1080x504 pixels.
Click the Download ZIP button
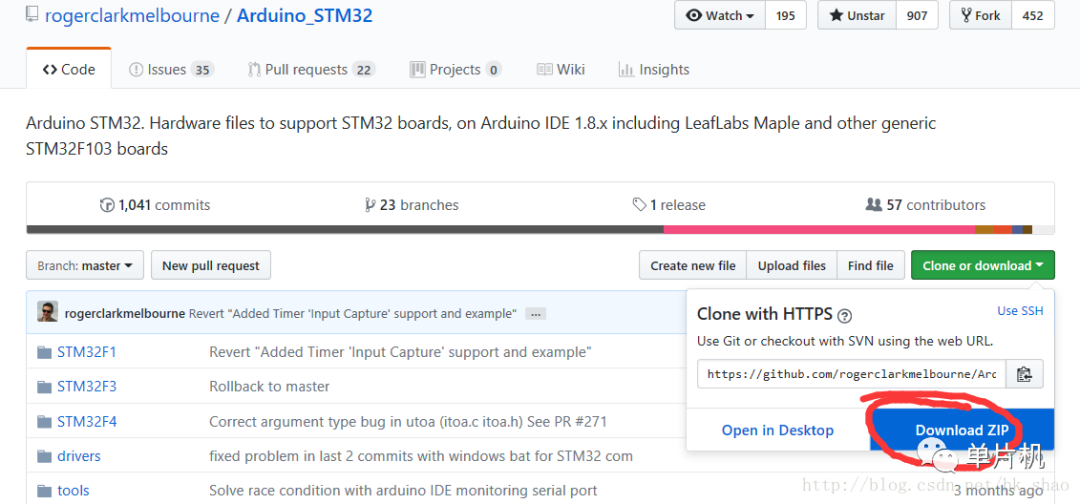962,430
